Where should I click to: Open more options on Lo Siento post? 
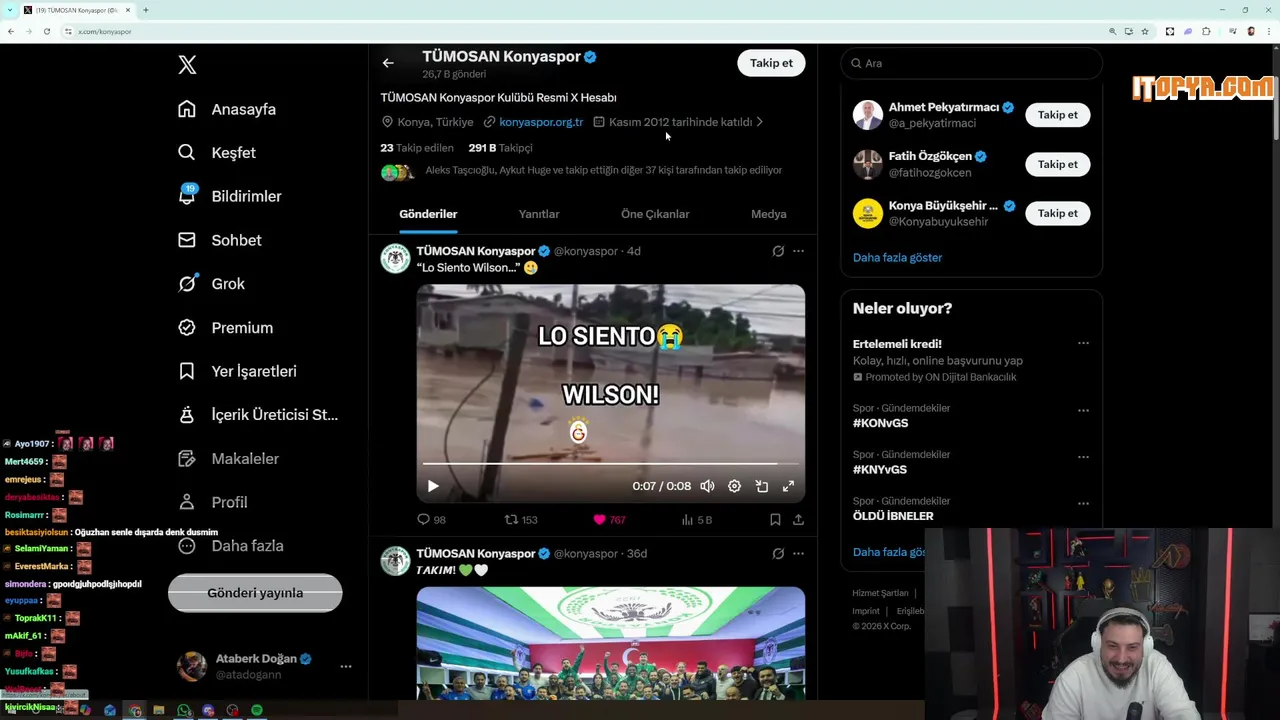pyautogui.click(x=798, y=251)
